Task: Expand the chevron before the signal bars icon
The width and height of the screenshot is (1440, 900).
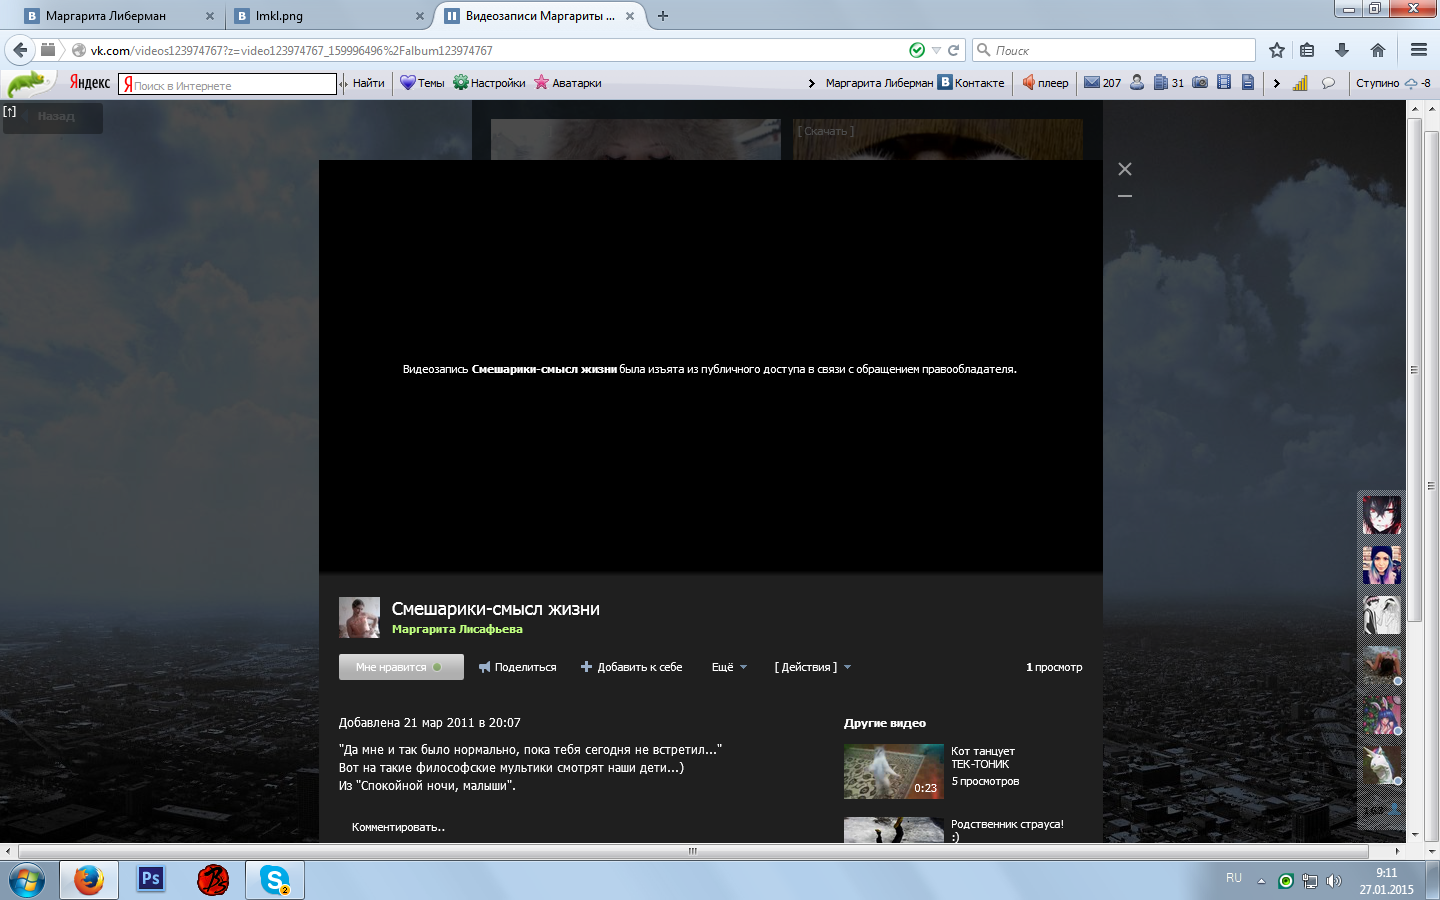Action: (x=1277, y=83)
